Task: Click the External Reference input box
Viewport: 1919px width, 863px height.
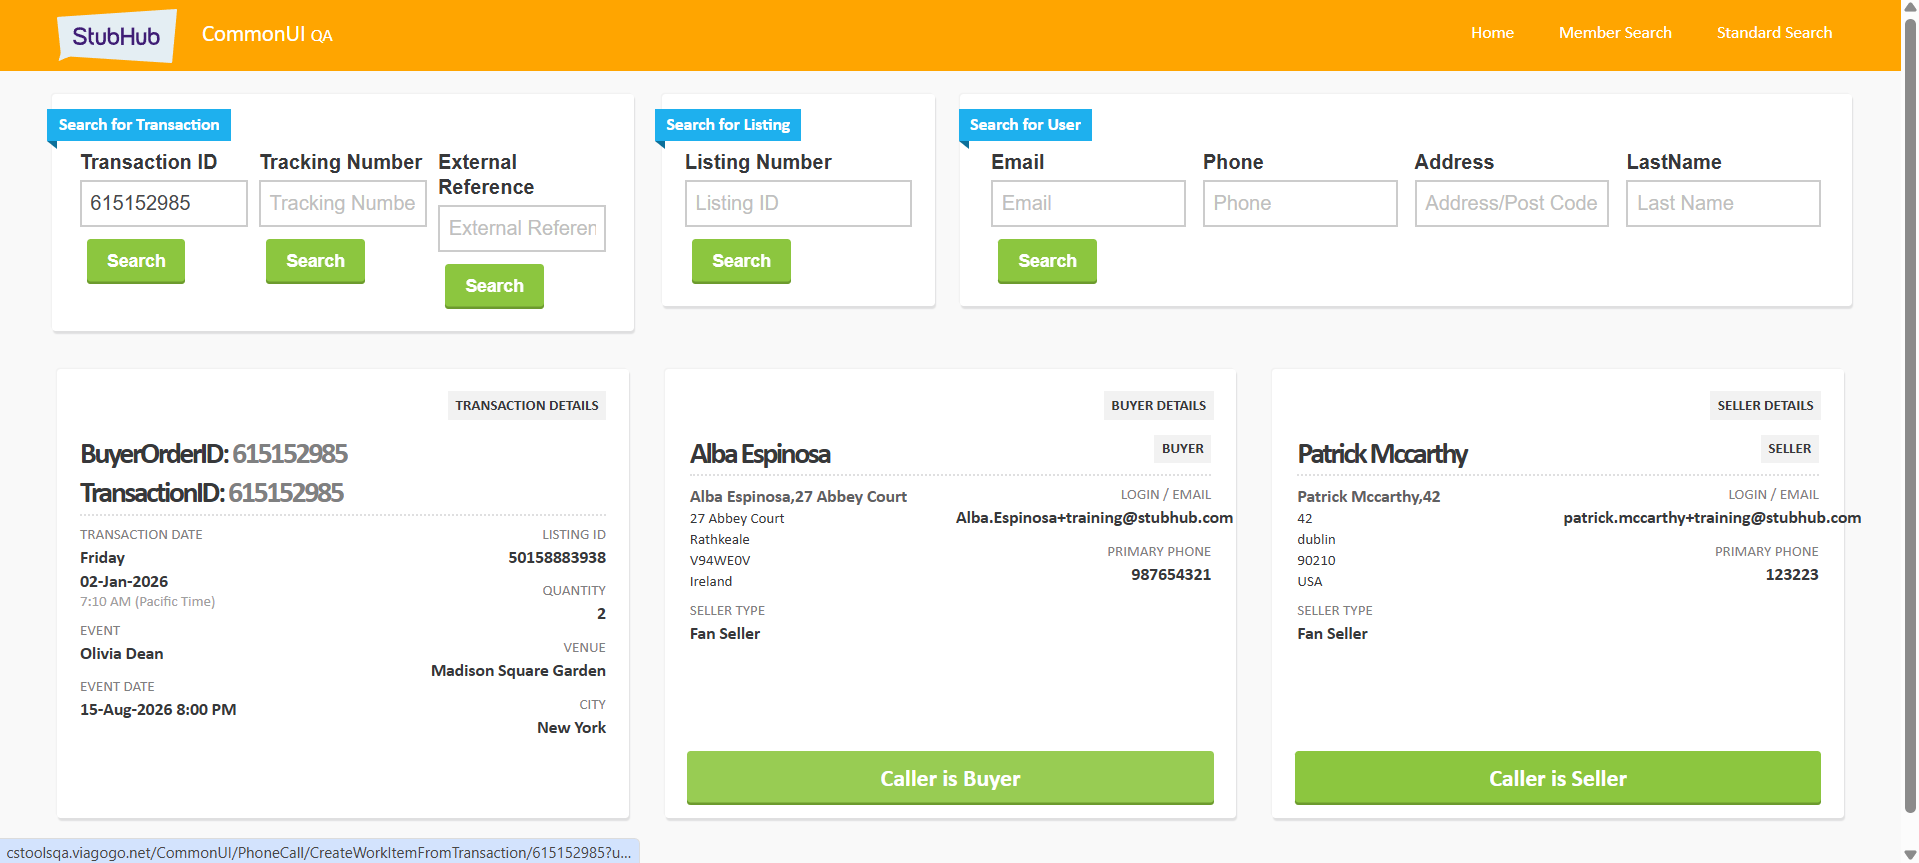Action: (521, 229)
